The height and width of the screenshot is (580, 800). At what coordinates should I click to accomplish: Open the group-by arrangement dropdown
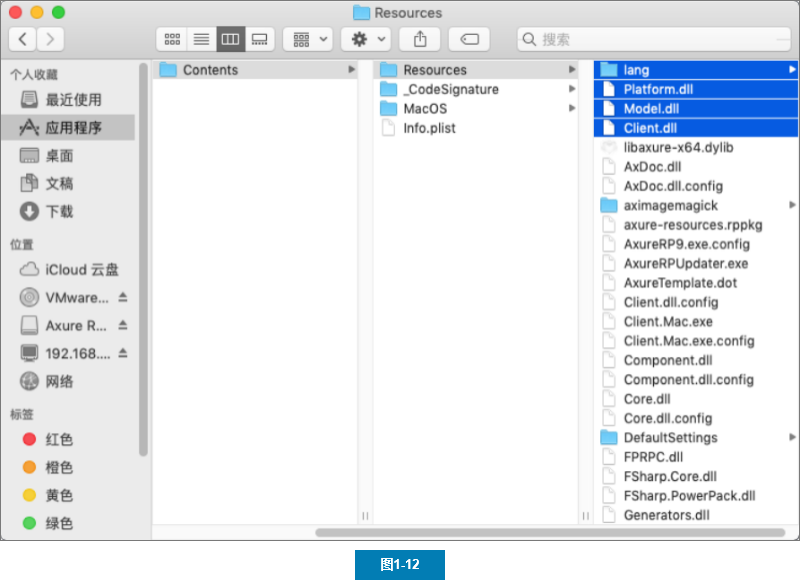[308, 39]
